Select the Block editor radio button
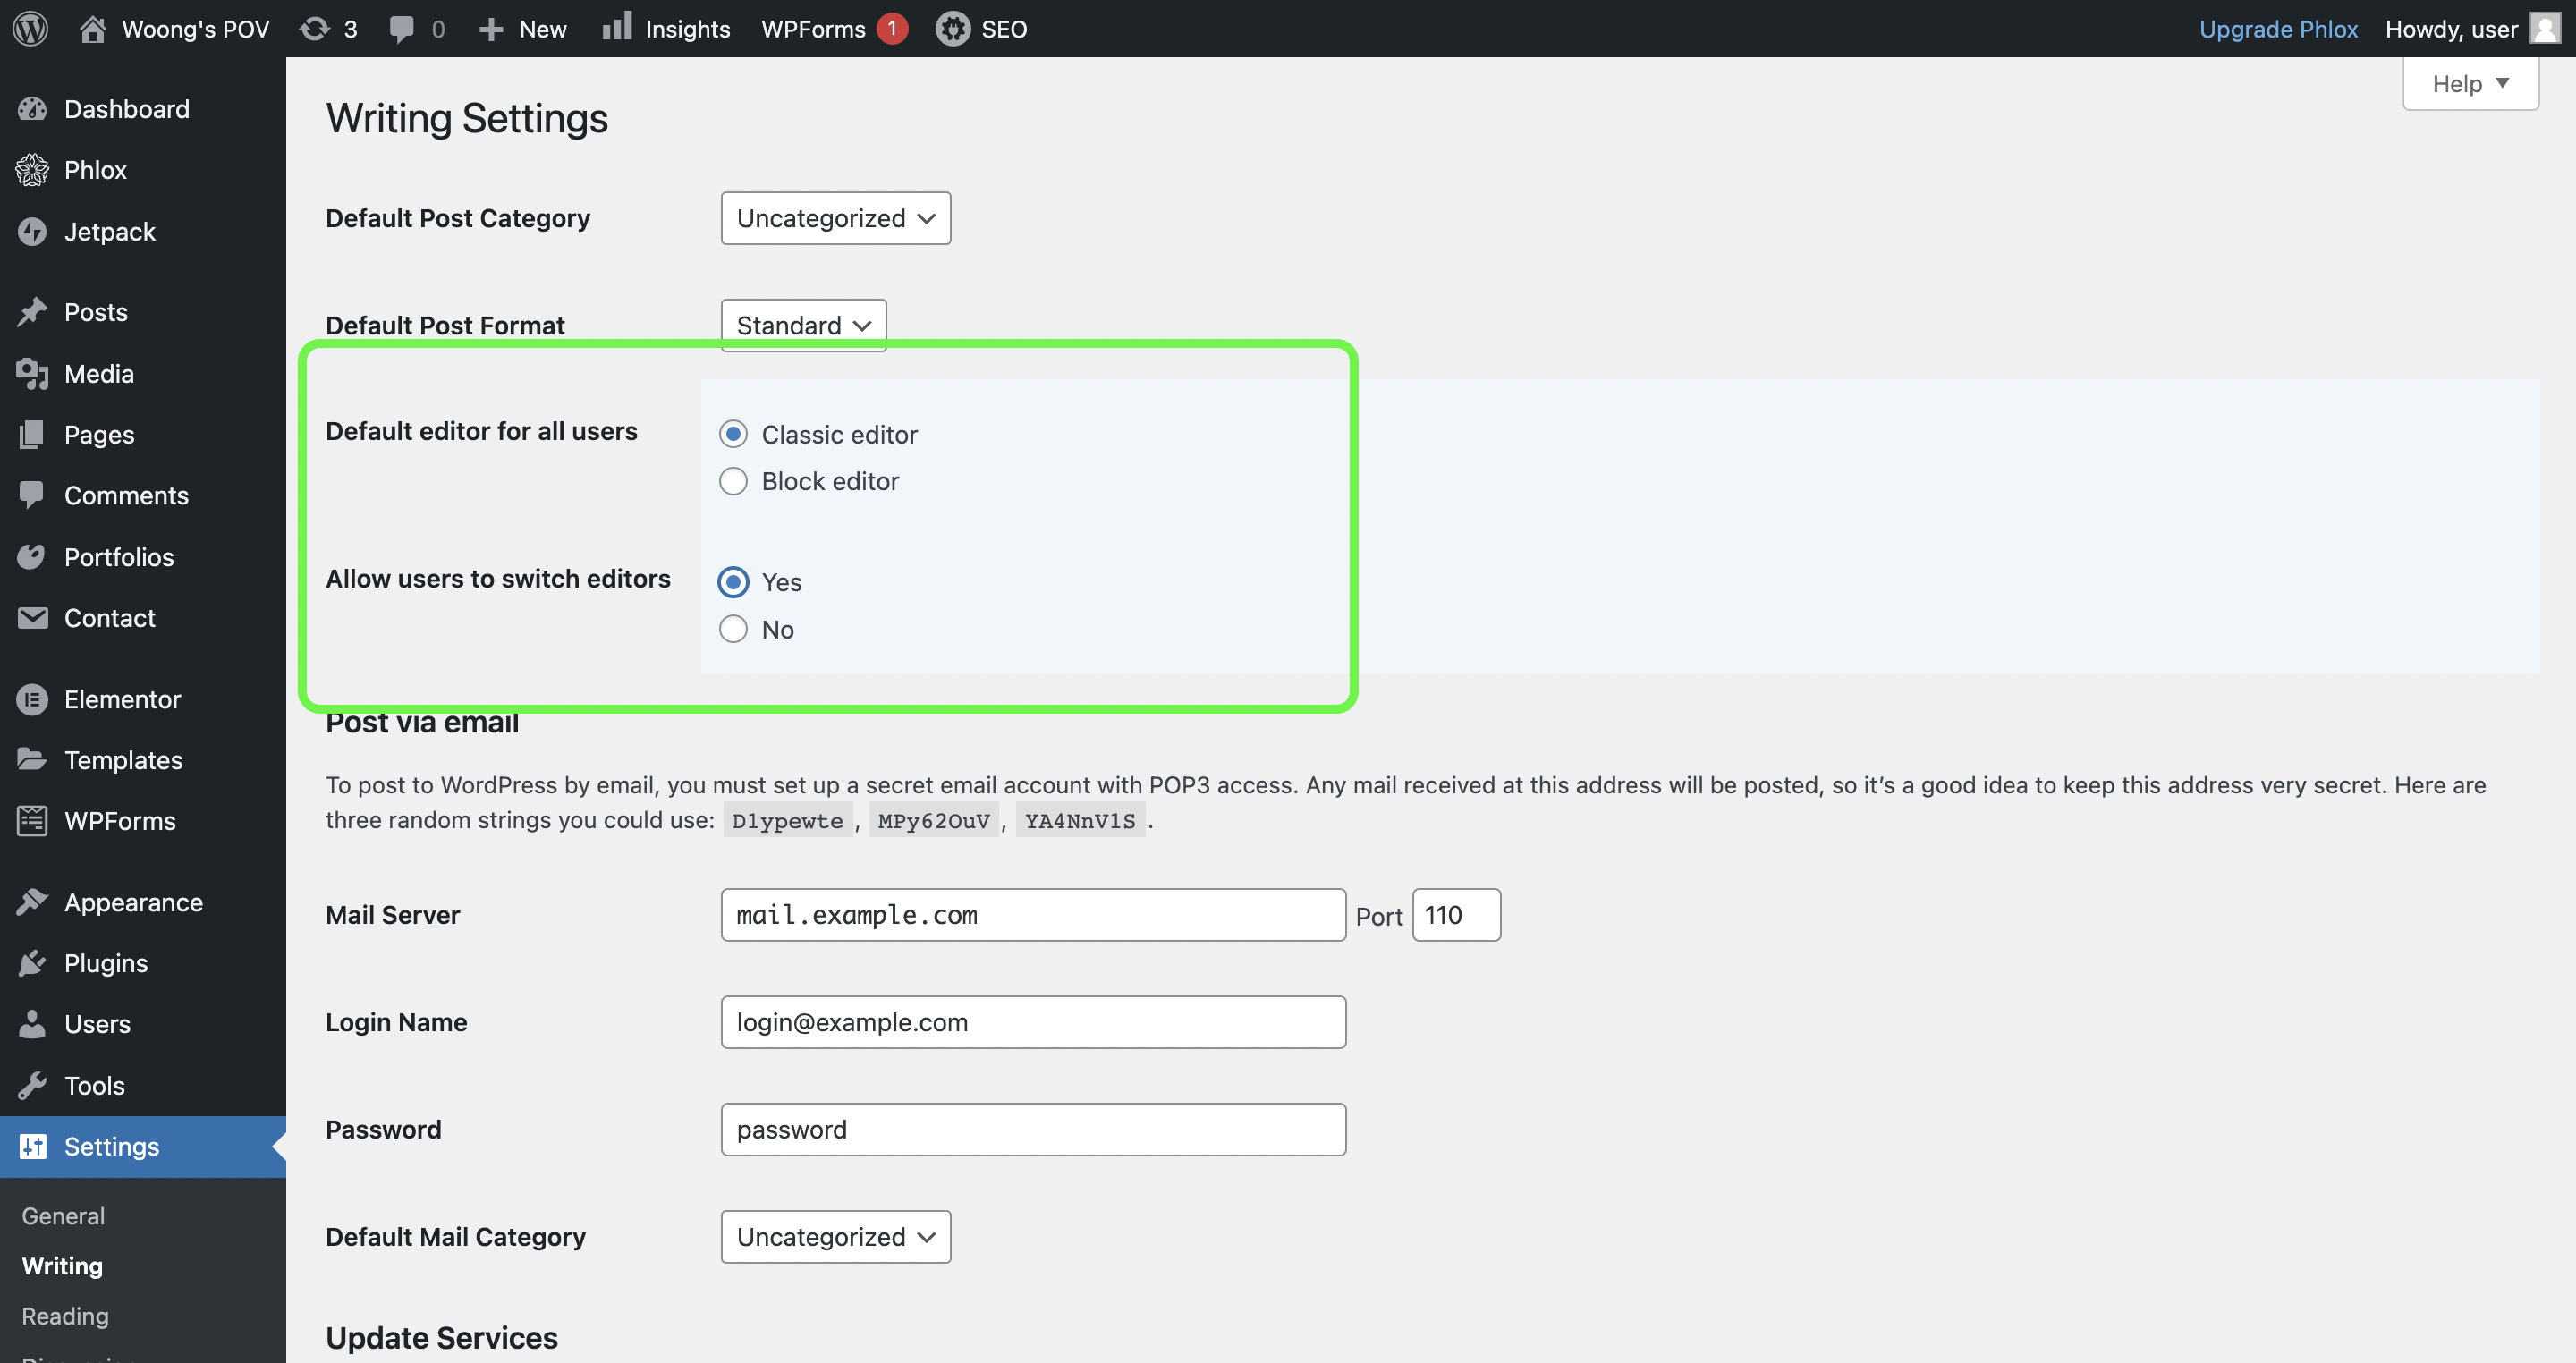 733,481
